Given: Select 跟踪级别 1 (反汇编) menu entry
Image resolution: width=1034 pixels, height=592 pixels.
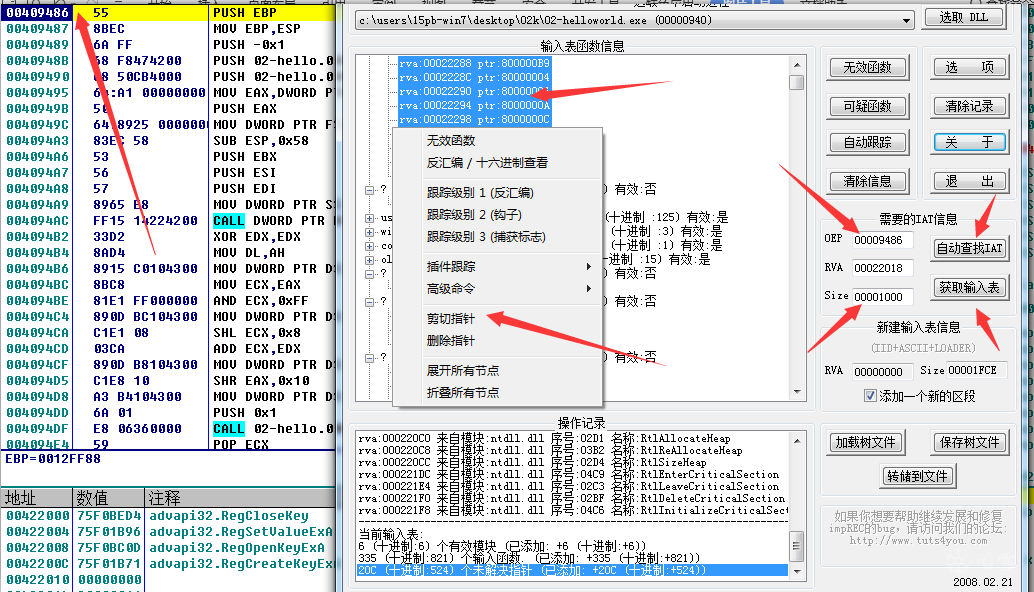Looking at the screenshot, I should pyautogui.click(x=497, y=192).
